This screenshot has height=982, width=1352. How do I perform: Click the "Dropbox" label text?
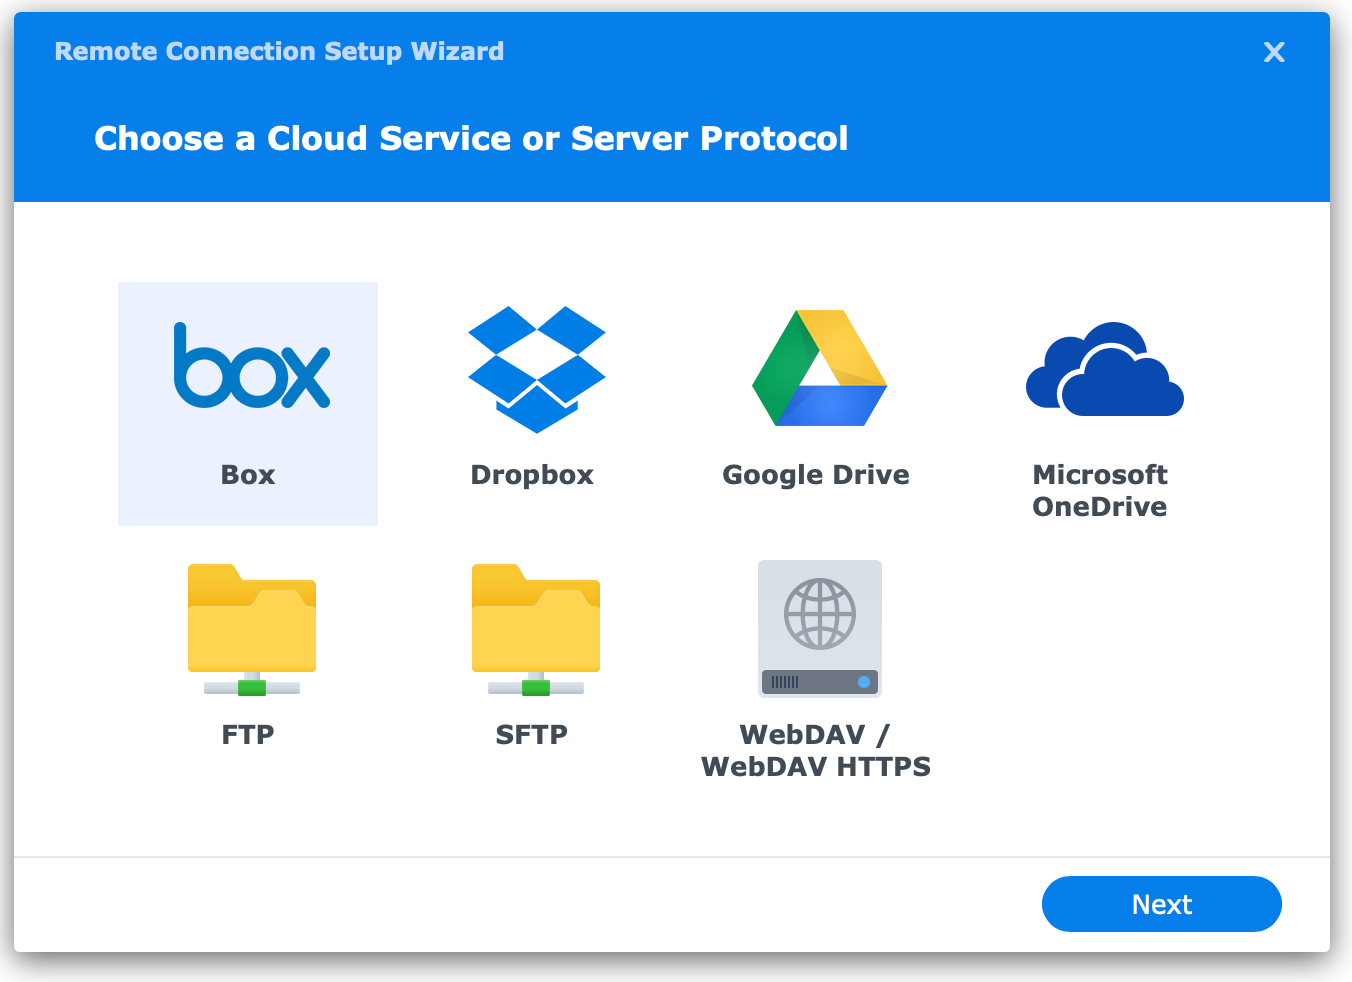(532, 475)
